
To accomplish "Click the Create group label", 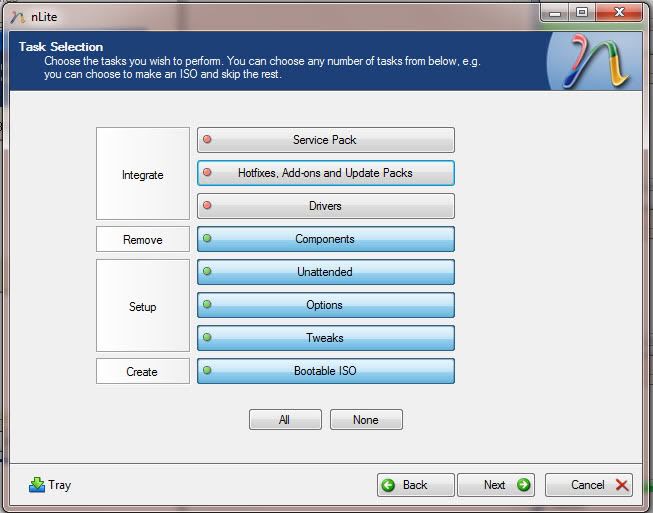I will (x=143, y=371).
